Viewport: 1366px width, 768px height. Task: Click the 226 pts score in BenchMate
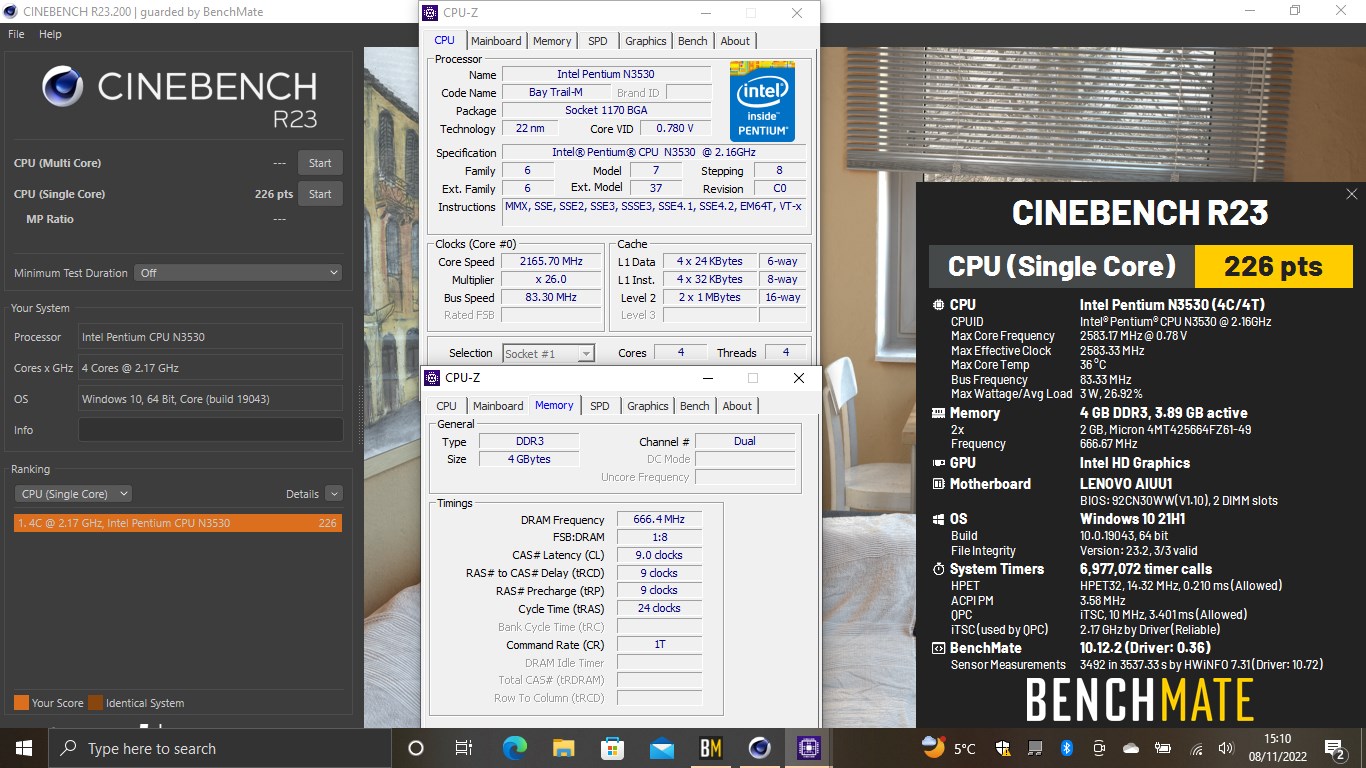pos(1273,266)
